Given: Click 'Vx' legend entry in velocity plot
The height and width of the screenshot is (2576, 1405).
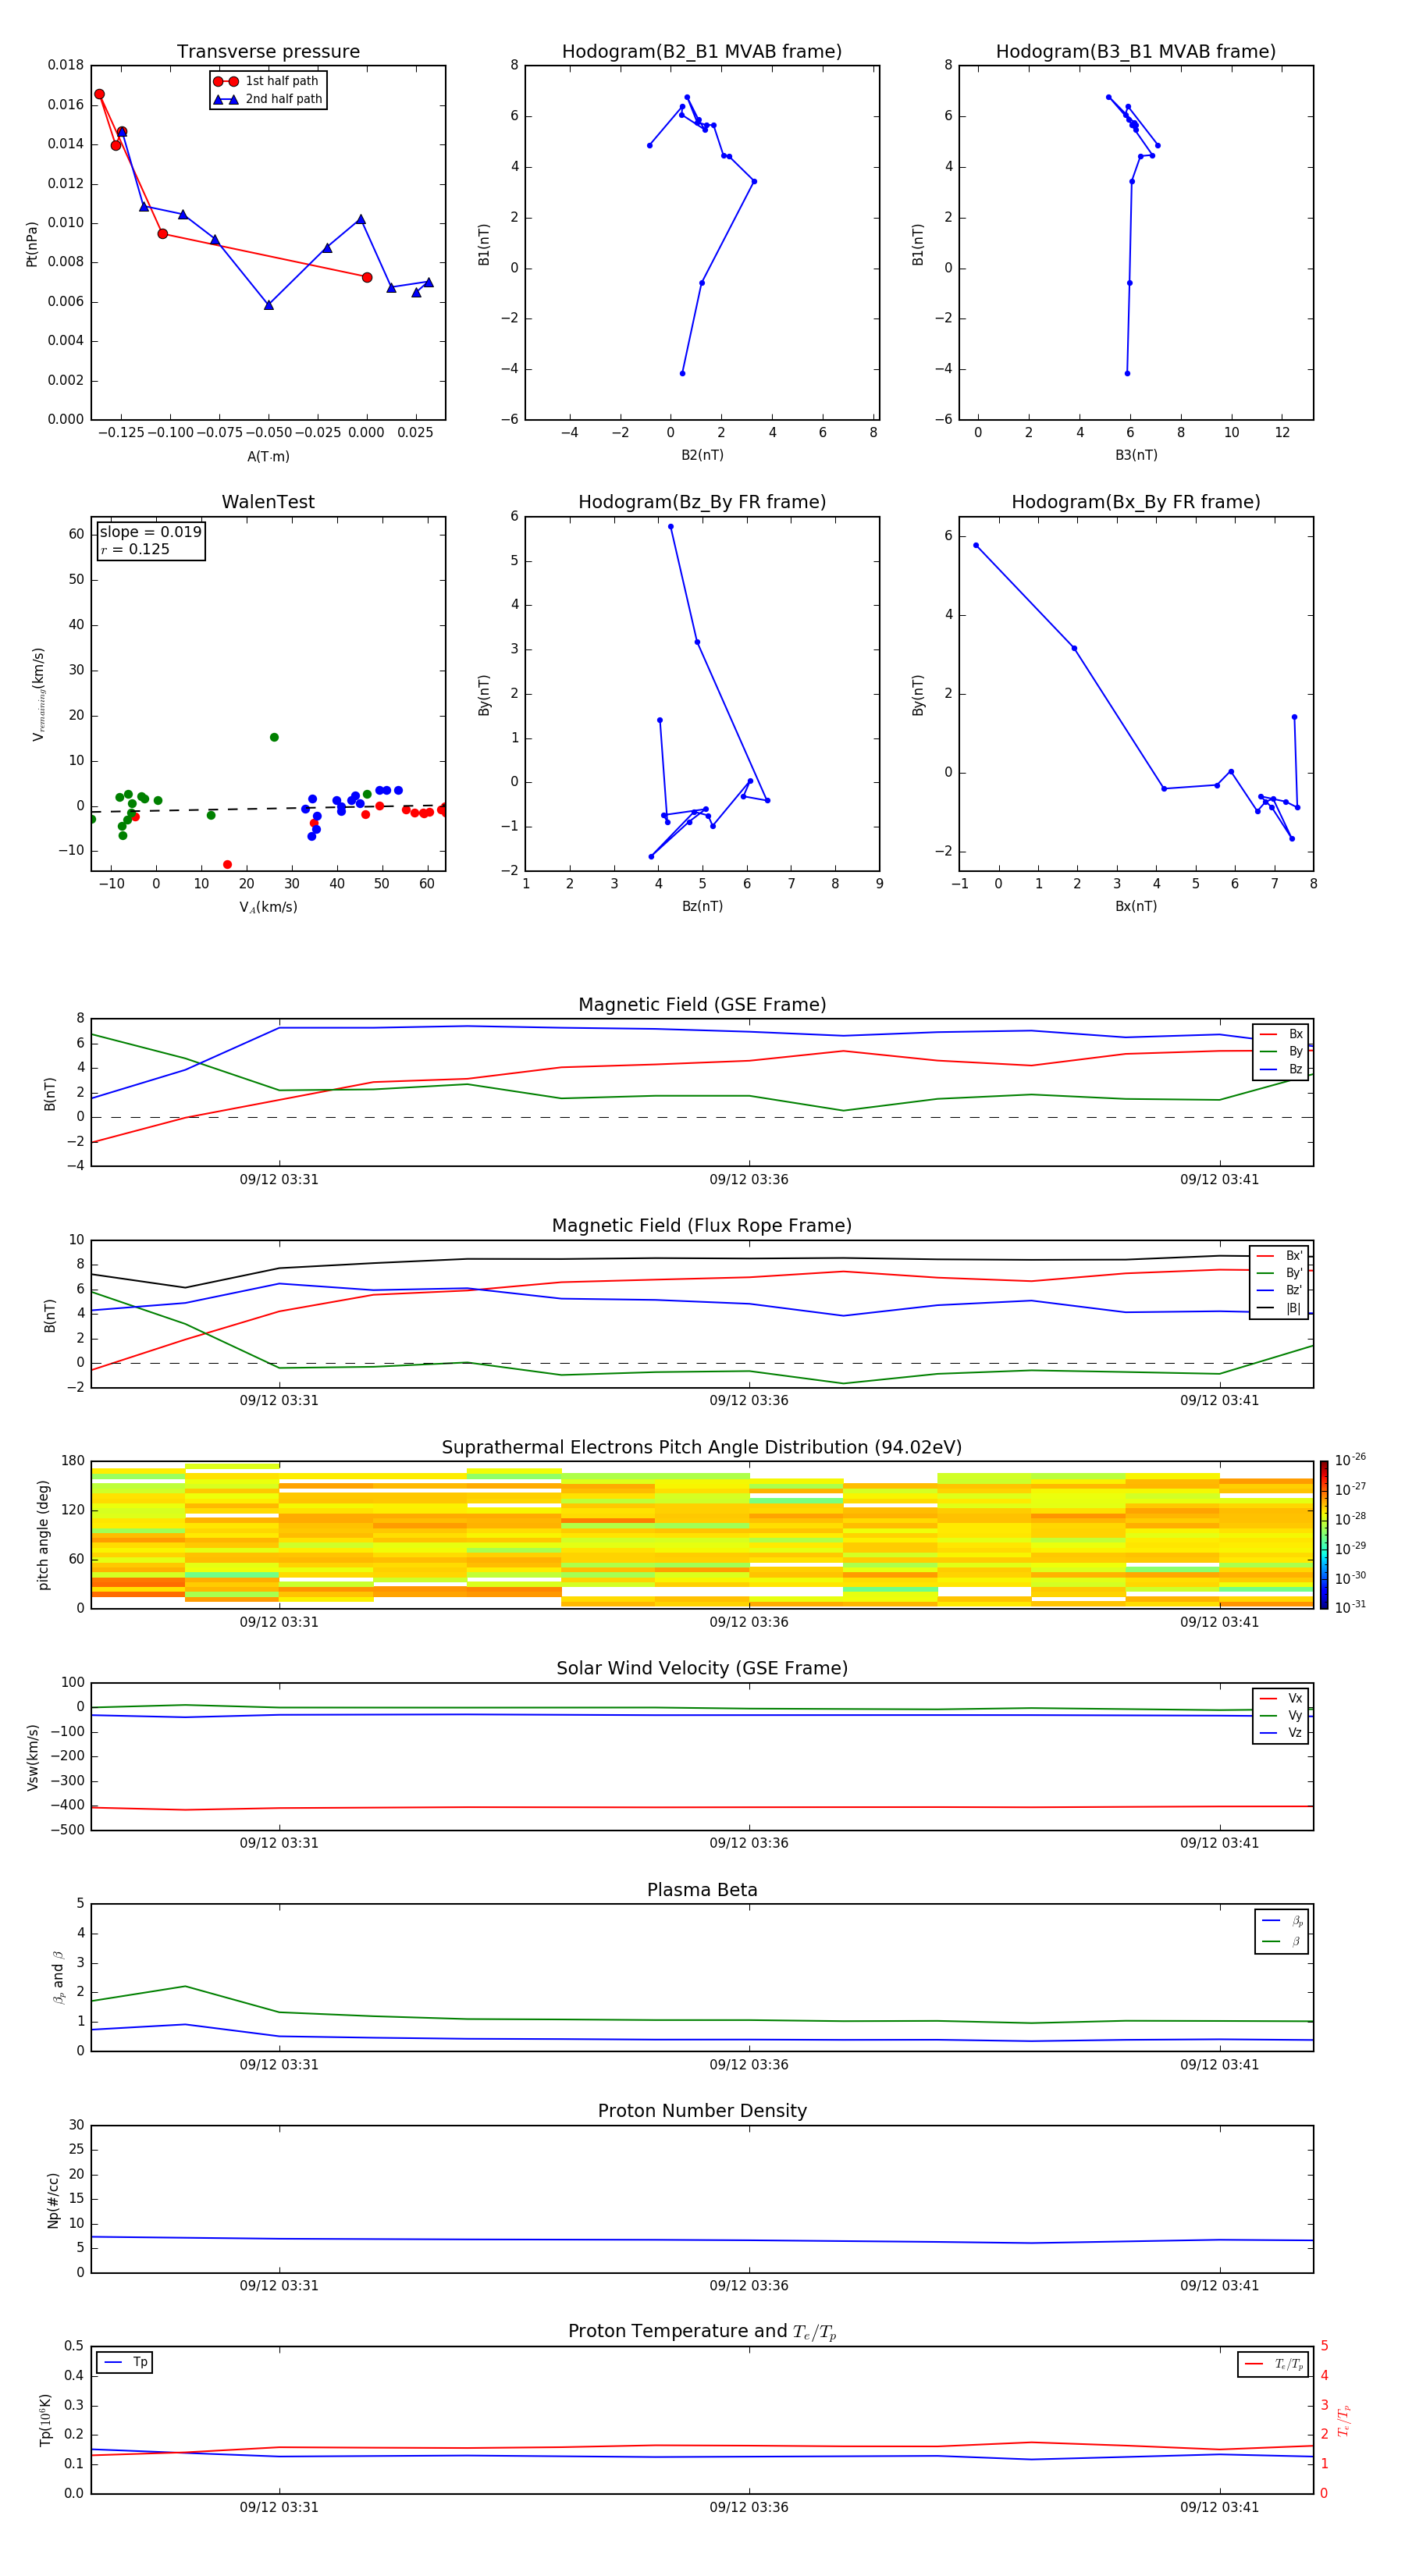Looking at the screenshot, I should tap(1282, 1699).
